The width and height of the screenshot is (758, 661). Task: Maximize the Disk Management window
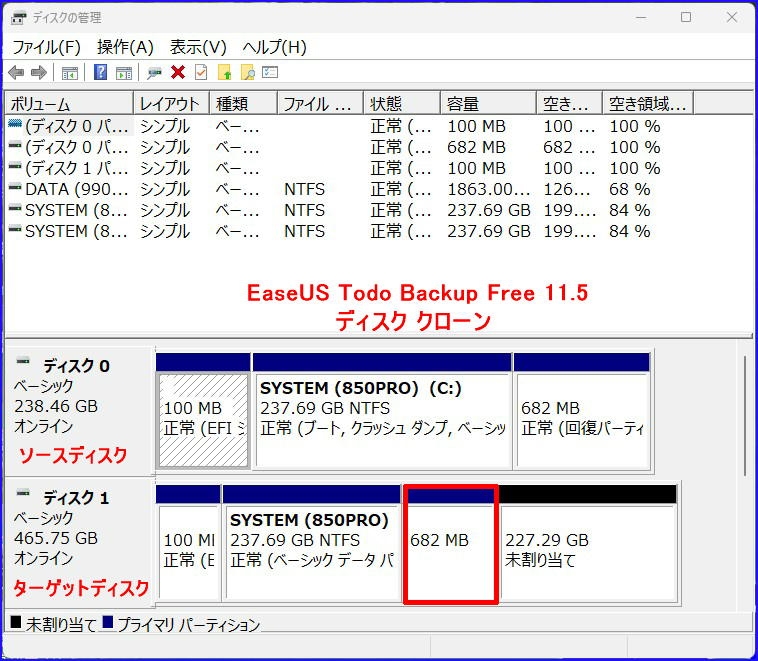[686, 17]
